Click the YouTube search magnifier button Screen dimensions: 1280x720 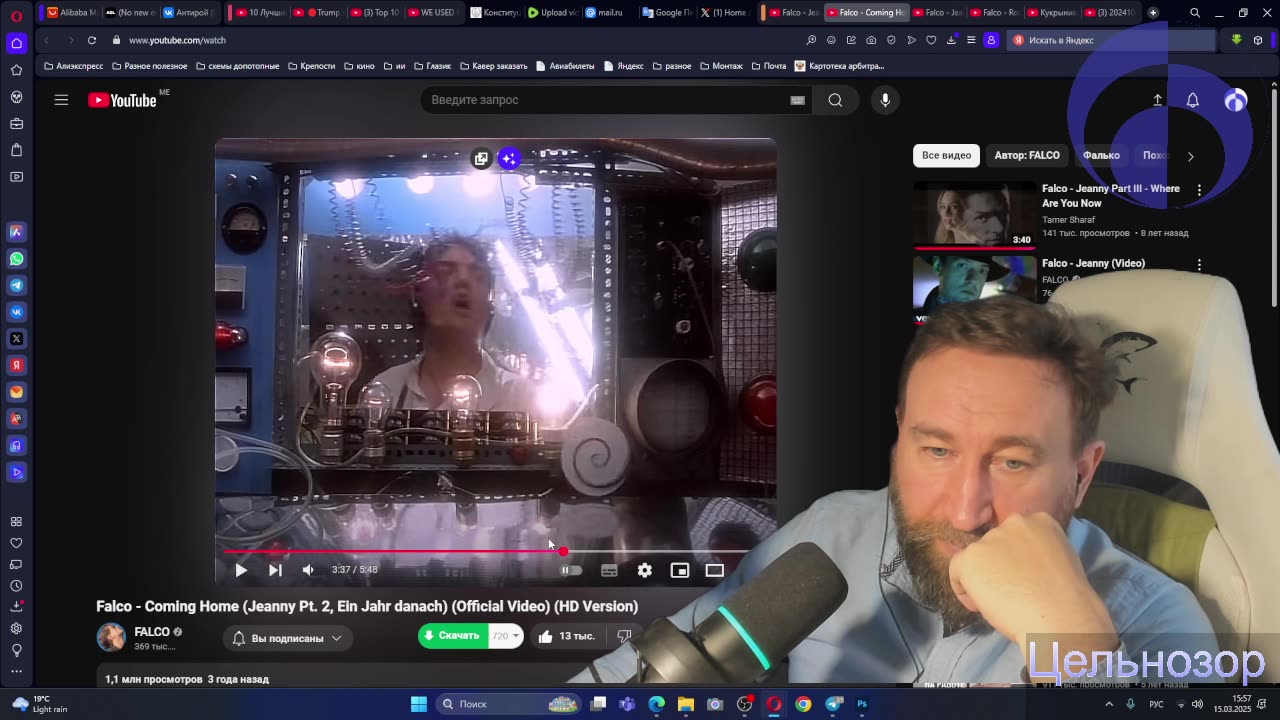(835, 100)
